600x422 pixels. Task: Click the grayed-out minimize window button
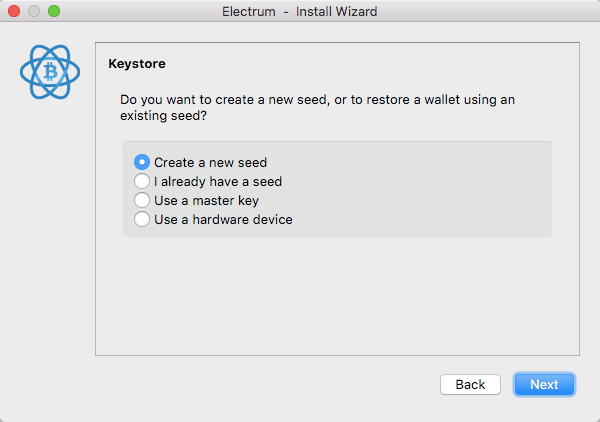pos(34,11)
